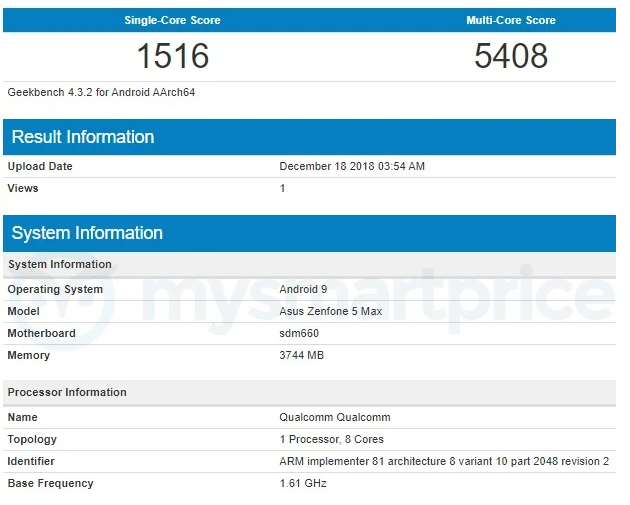This screenshot has width=630, height=505.
Task: Select the single-core score value 1516
Action: [172, 56]
